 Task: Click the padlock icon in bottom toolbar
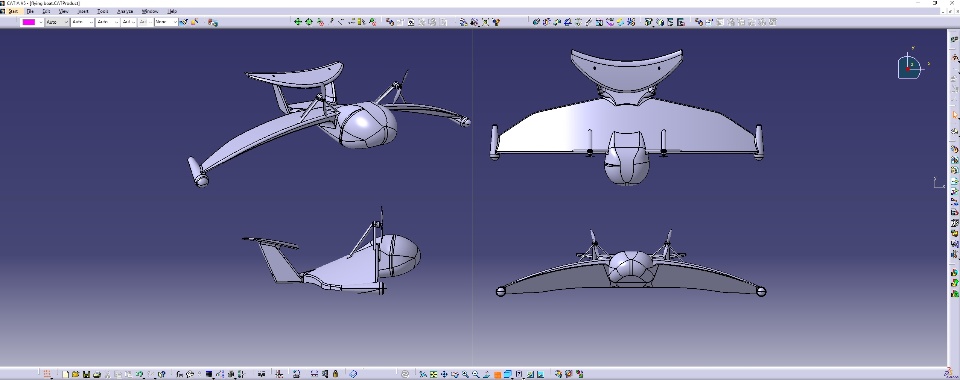(x=335, y=374)
